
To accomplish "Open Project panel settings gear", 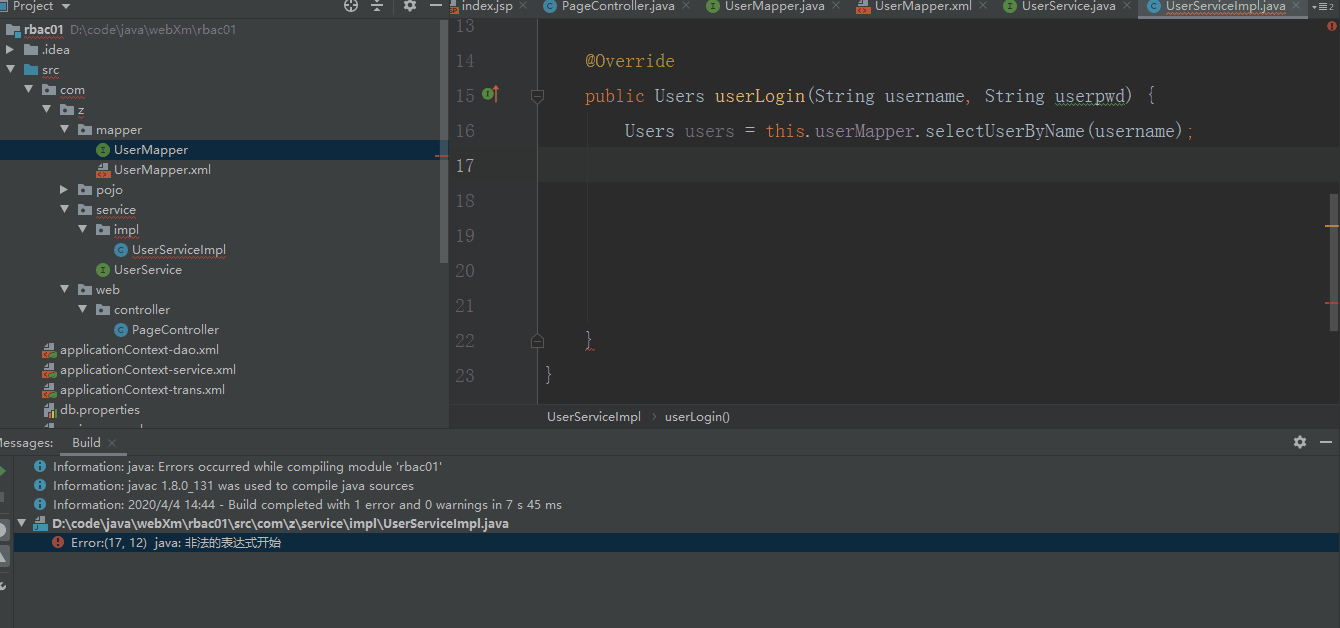I will 410,6.
